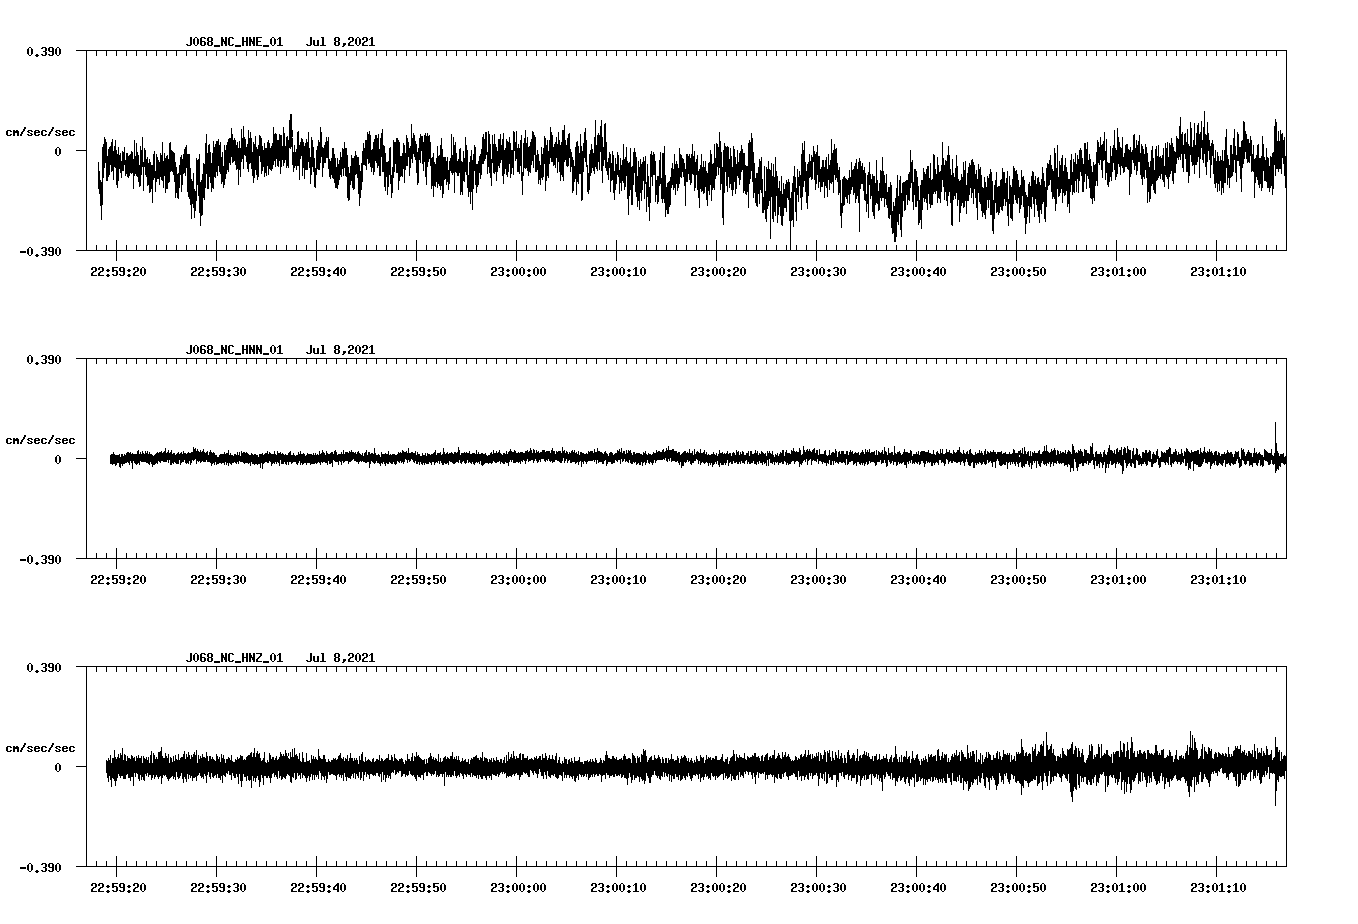Click the 23:00:40 time label under HNE plot
This screenshot has height=924, width=1358.
click(x=917, y=272)
